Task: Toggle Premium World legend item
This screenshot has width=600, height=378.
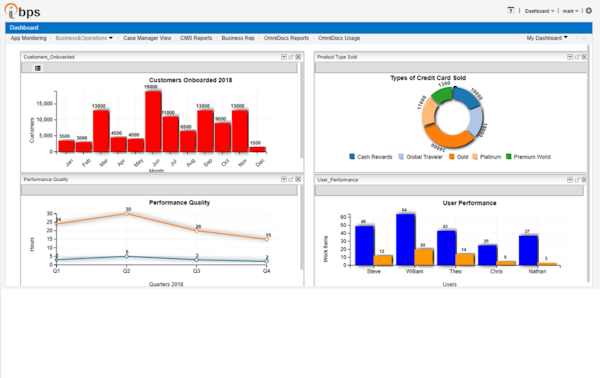Action: (528, 157)
